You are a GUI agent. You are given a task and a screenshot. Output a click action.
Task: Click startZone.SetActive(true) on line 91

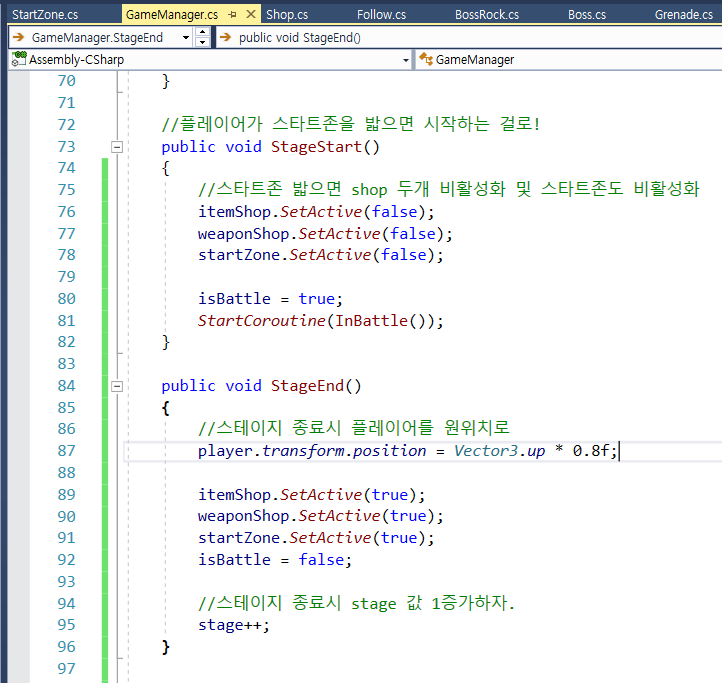tap(316, 538)
